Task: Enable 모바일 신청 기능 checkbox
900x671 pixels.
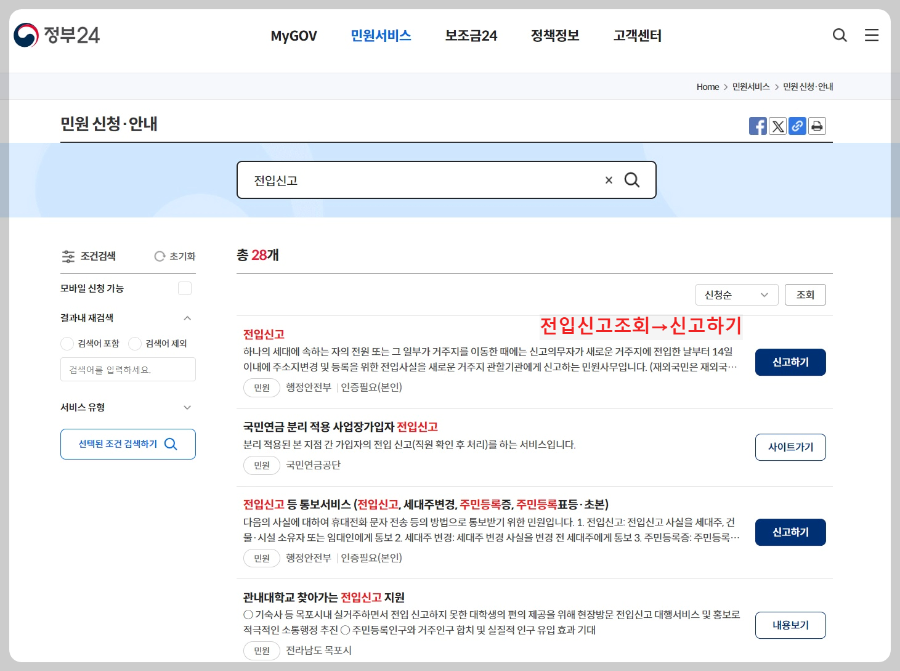Action: click(185, 287)
